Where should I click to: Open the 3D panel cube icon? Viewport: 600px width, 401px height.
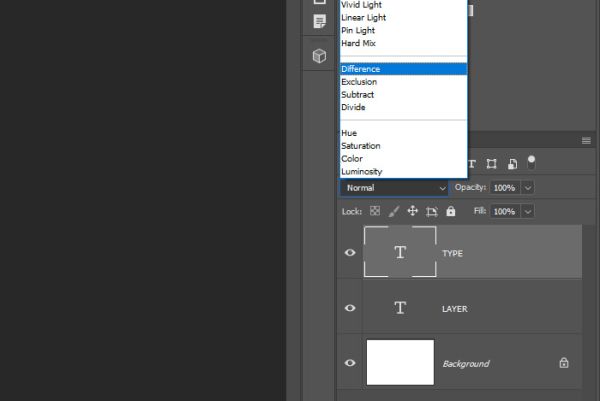pyautogui.click(x=319, y=56)
